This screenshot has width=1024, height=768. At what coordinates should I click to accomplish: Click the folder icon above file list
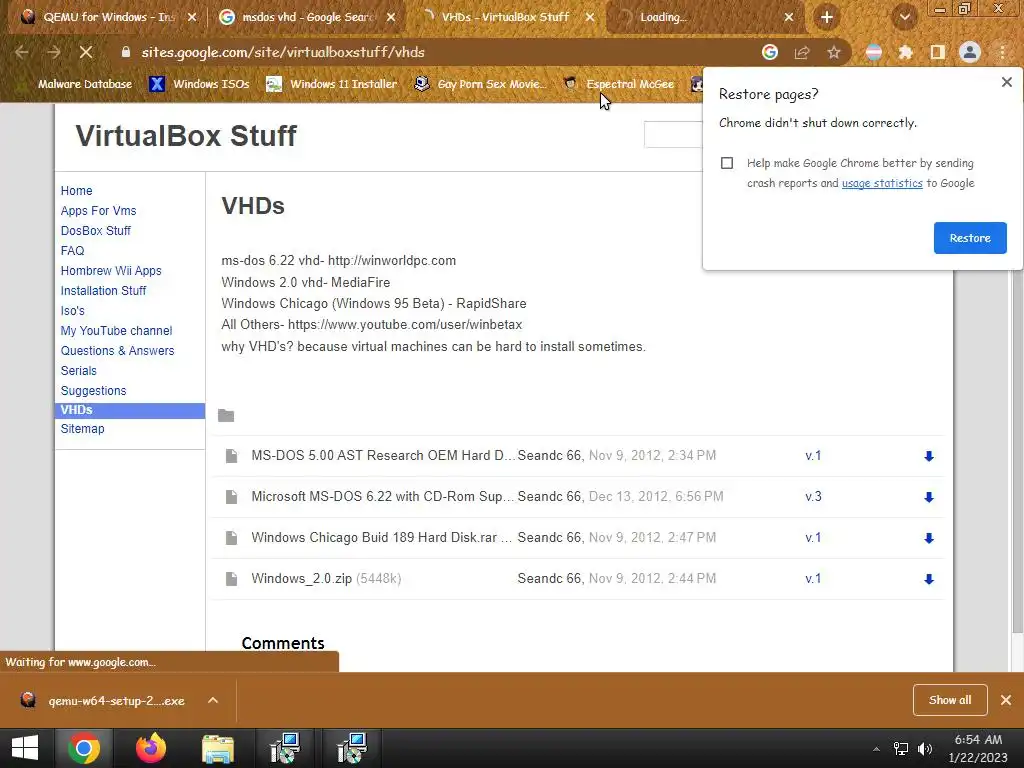(226, 415)
